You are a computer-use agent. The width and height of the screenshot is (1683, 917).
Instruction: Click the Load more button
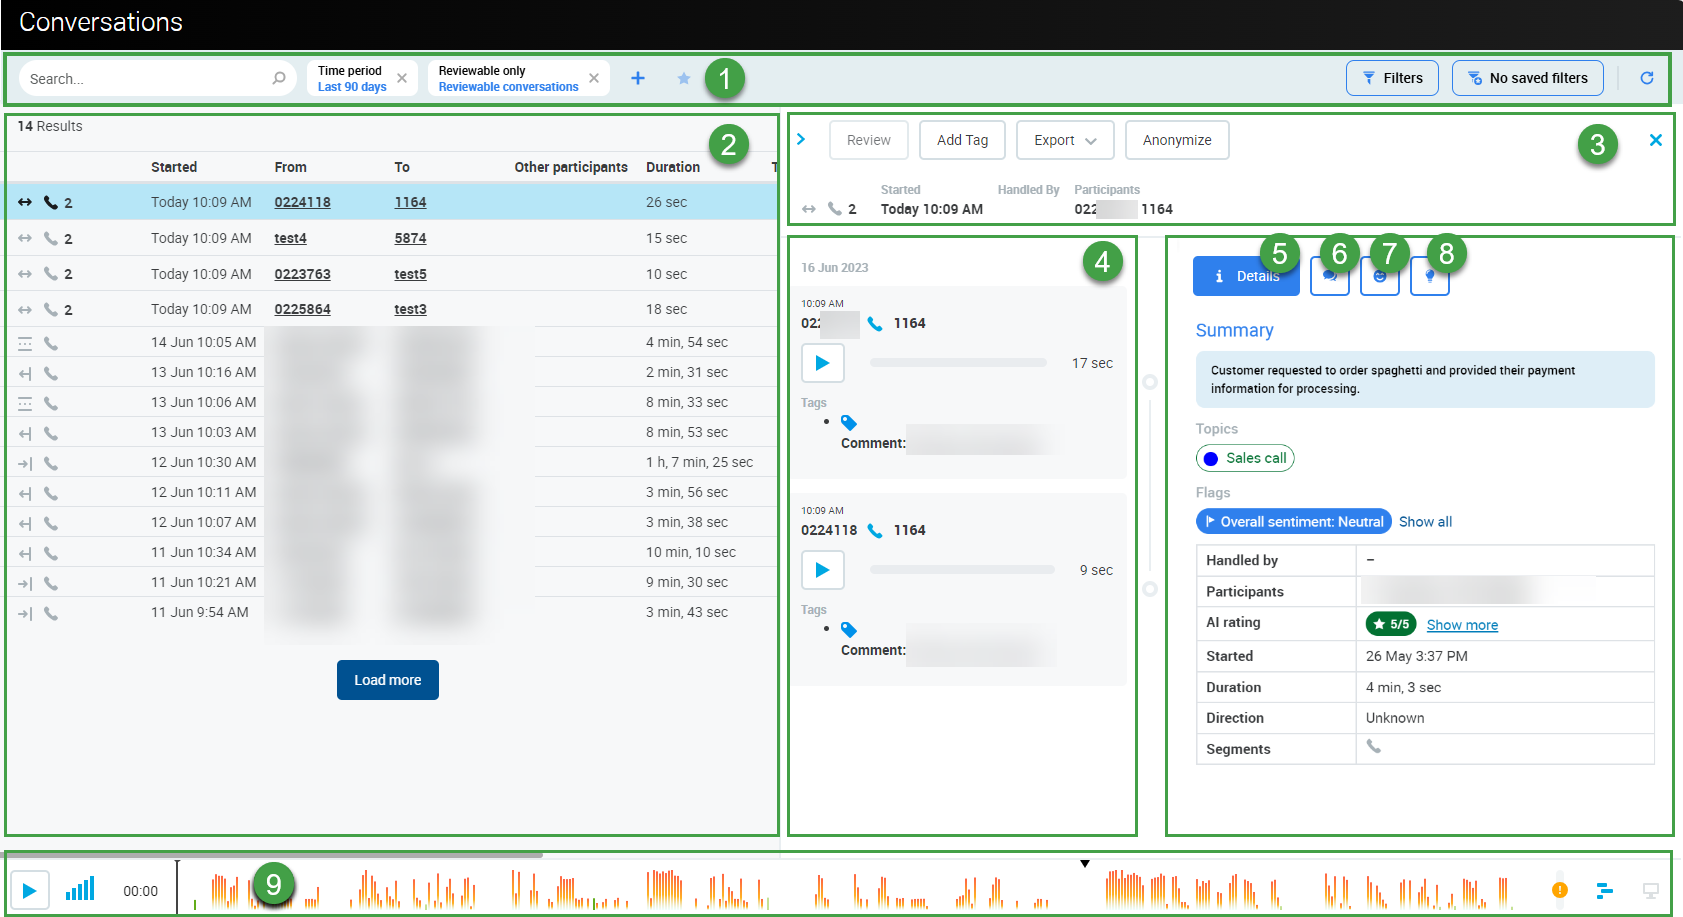click(387, 680)
